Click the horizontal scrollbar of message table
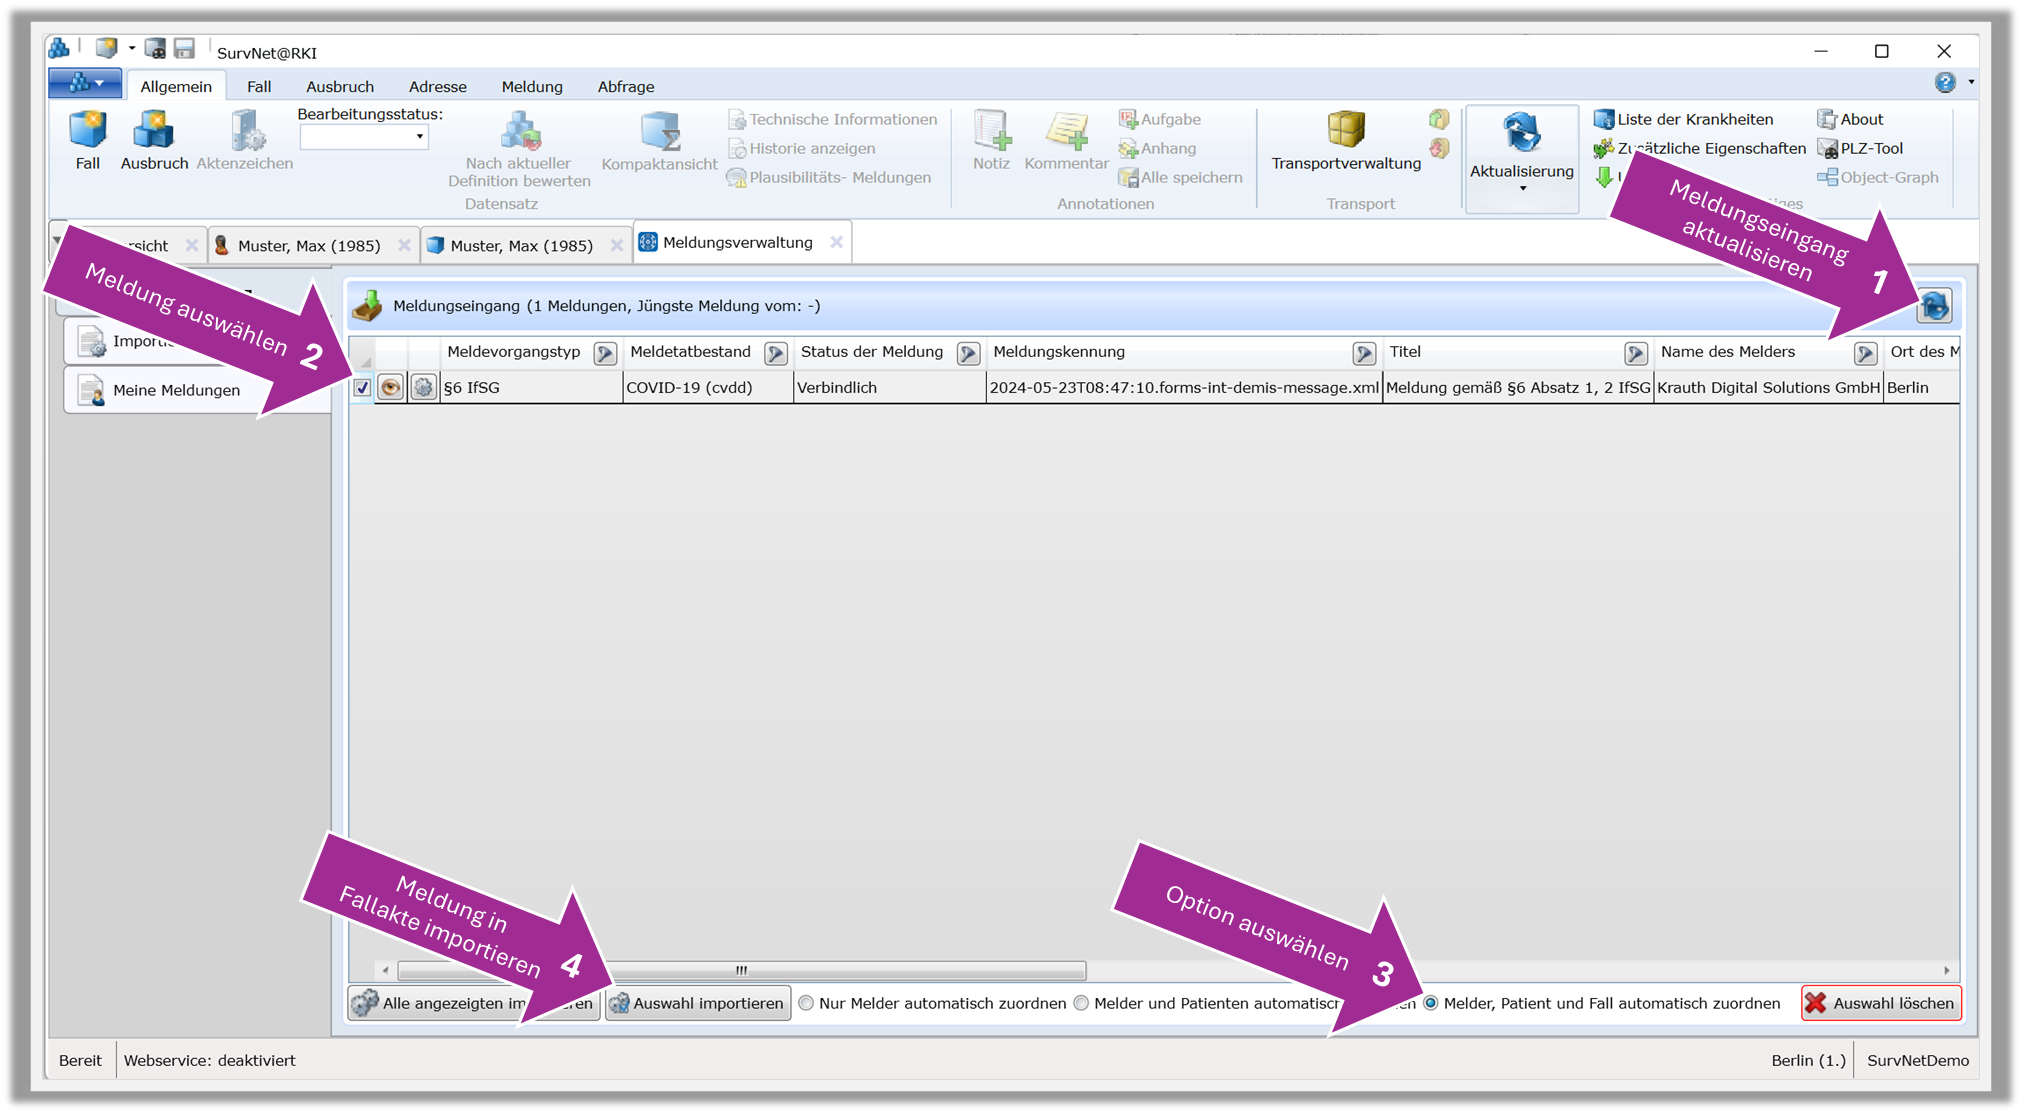This screenshot has height=1113, width=2022. (741, 970)
